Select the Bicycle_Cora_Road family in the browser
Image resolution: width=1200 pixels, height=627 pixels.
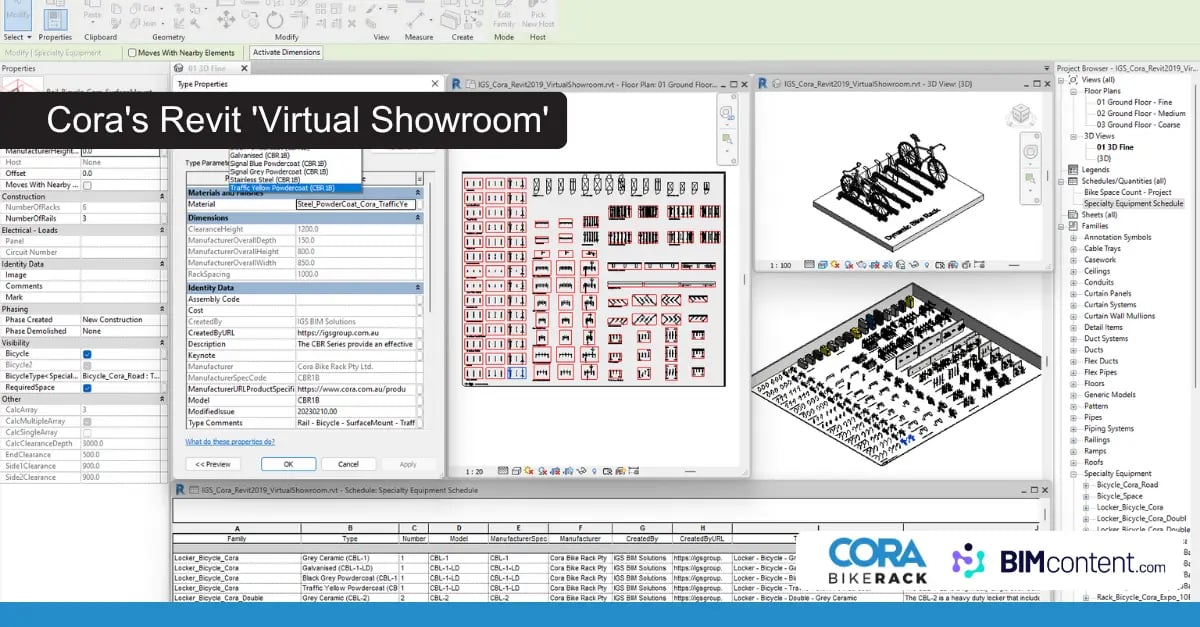coord(1127,485)
